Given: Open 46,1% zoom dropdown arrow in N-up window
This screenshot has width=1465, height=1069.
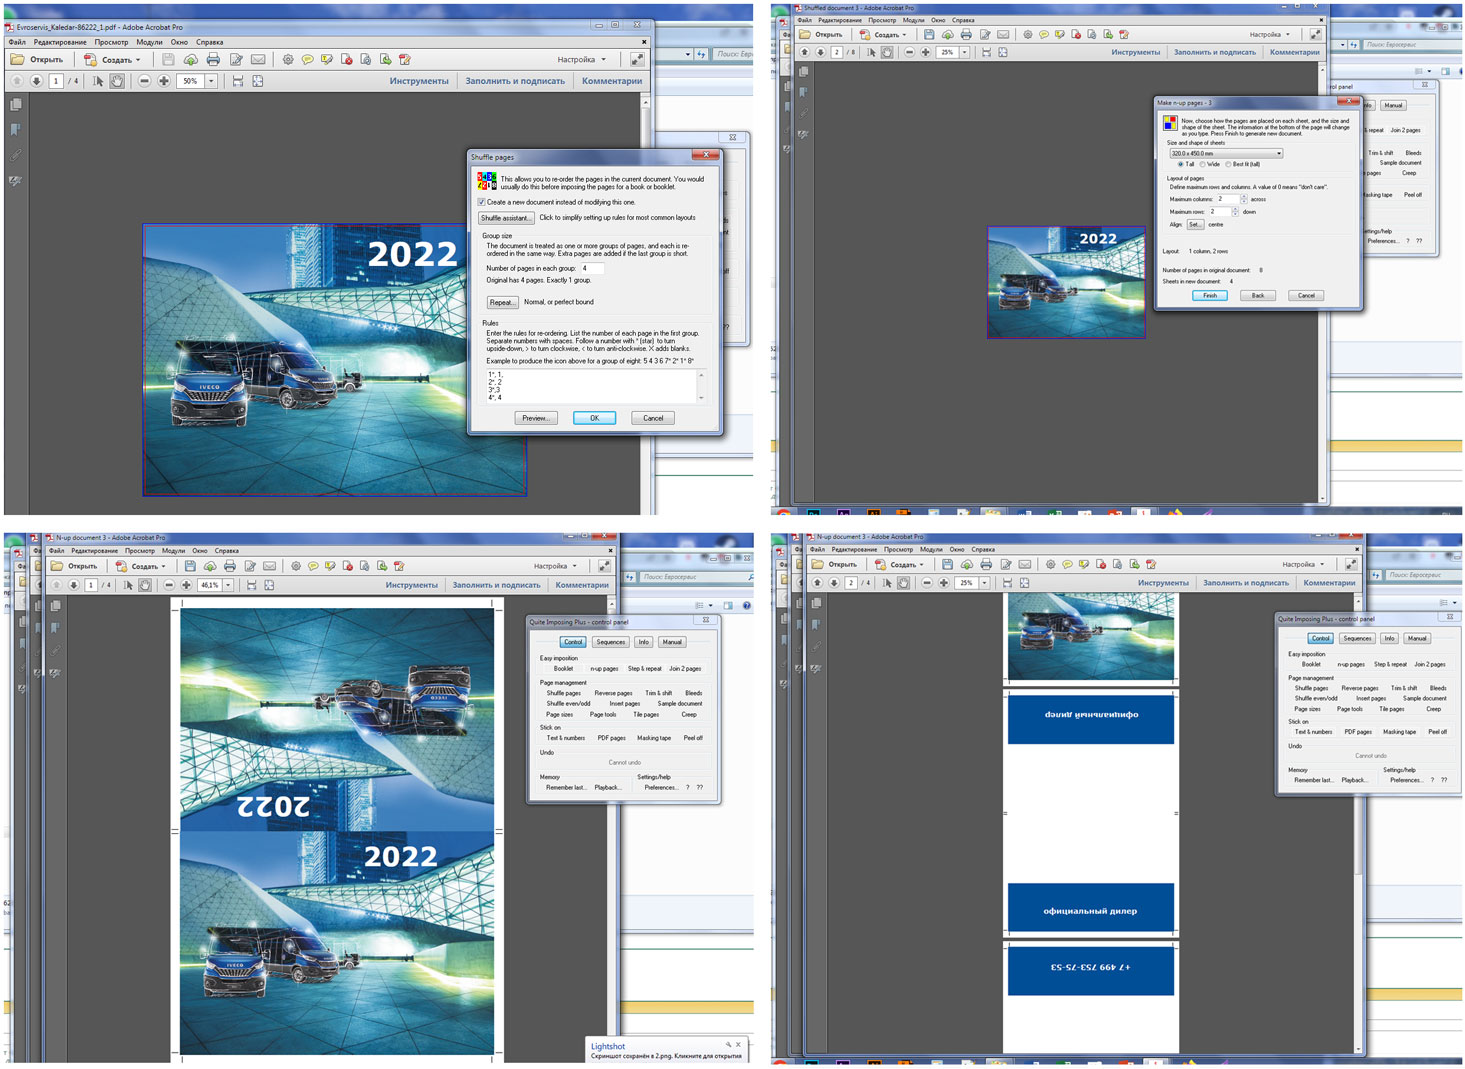Looking at the screenshot, I should pos(228,585).
